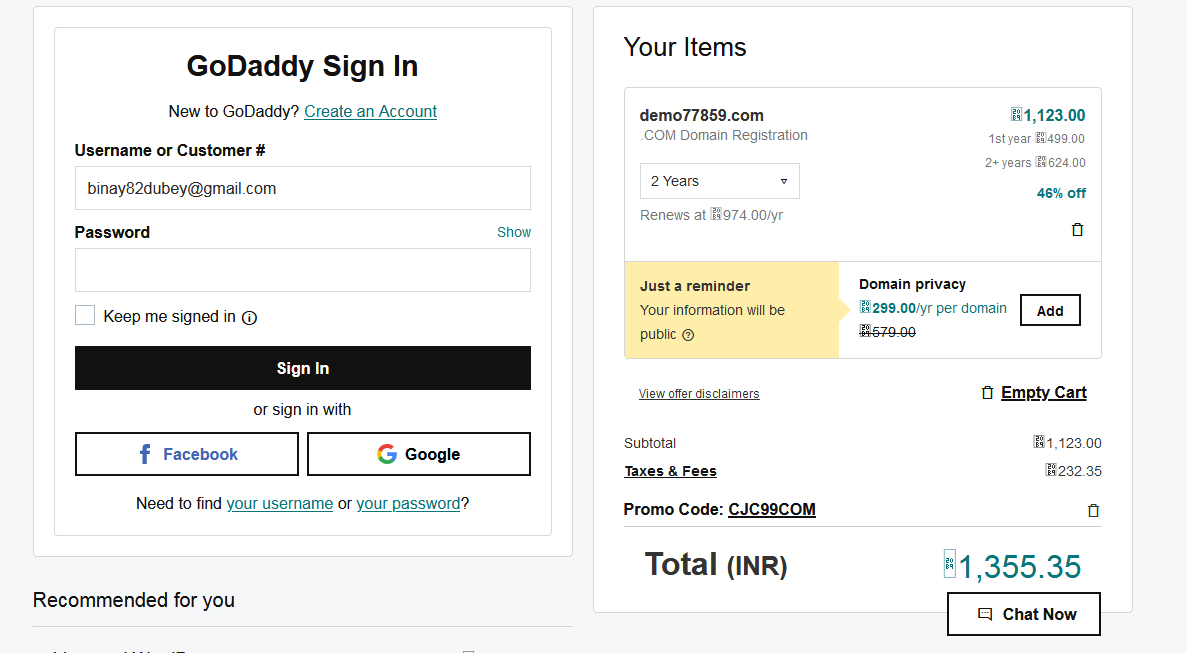Focus the Password input field
Image resolution: width=1187 pixels, height=653 pixels.
pyautogui.click(x=302, y=270)
